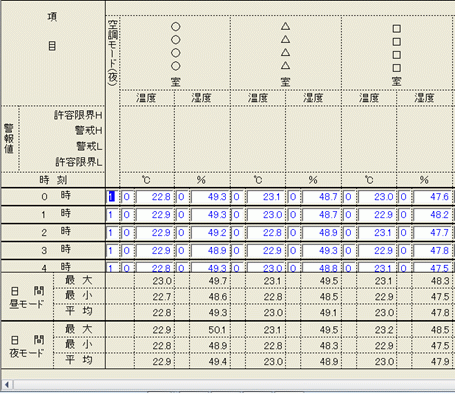Select the 48.9 humidity field at 3時
Image resolution: width=455 pixels, height=394 pixels.
(x=210, y=251)
